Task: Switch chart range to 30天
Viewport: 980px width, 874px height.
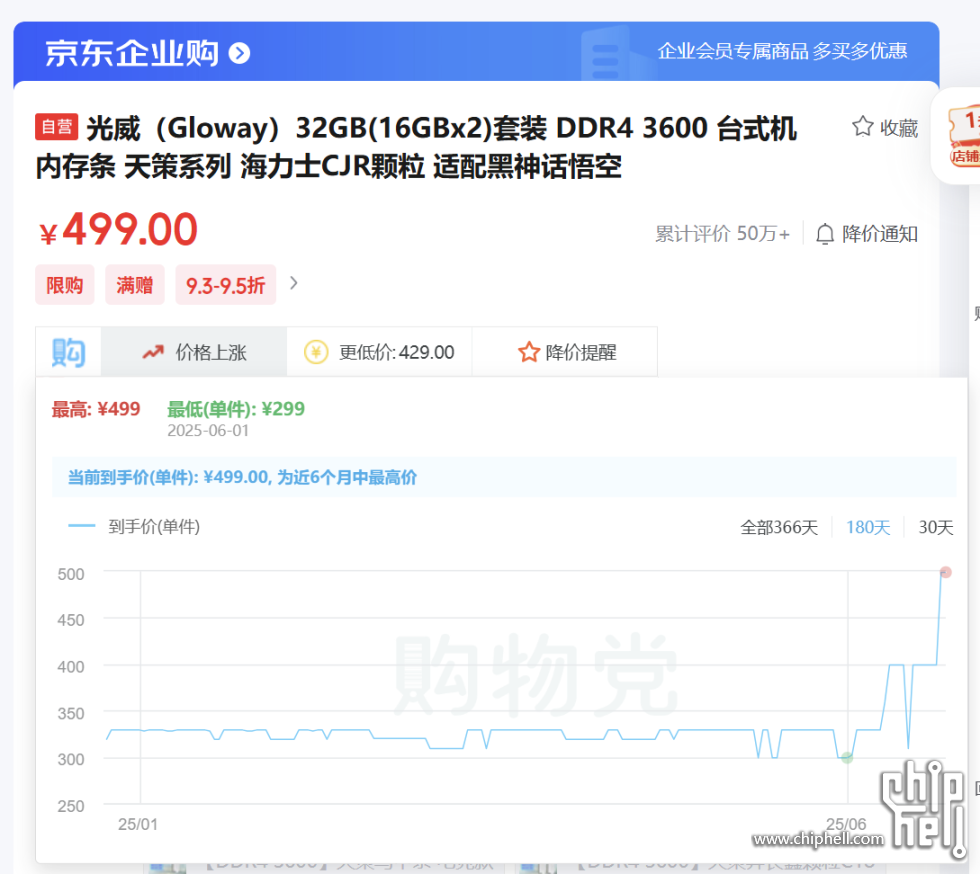Action: point(936,528)
